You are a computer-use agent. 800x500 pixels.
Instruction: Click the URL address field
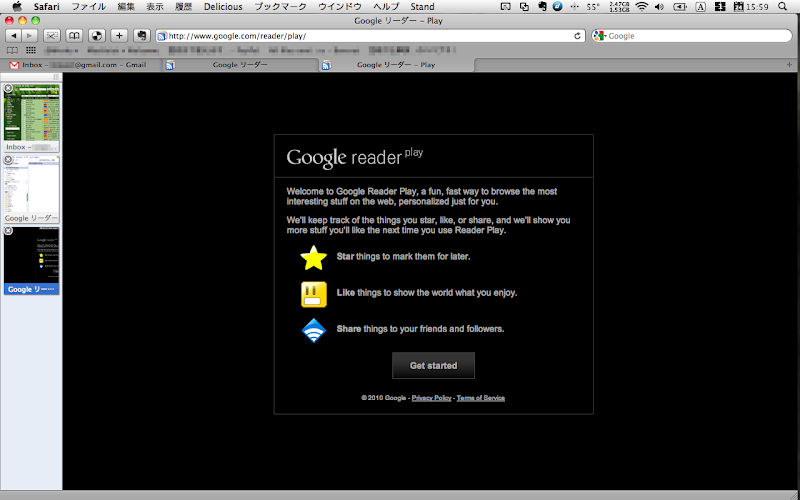coord(370,36)
